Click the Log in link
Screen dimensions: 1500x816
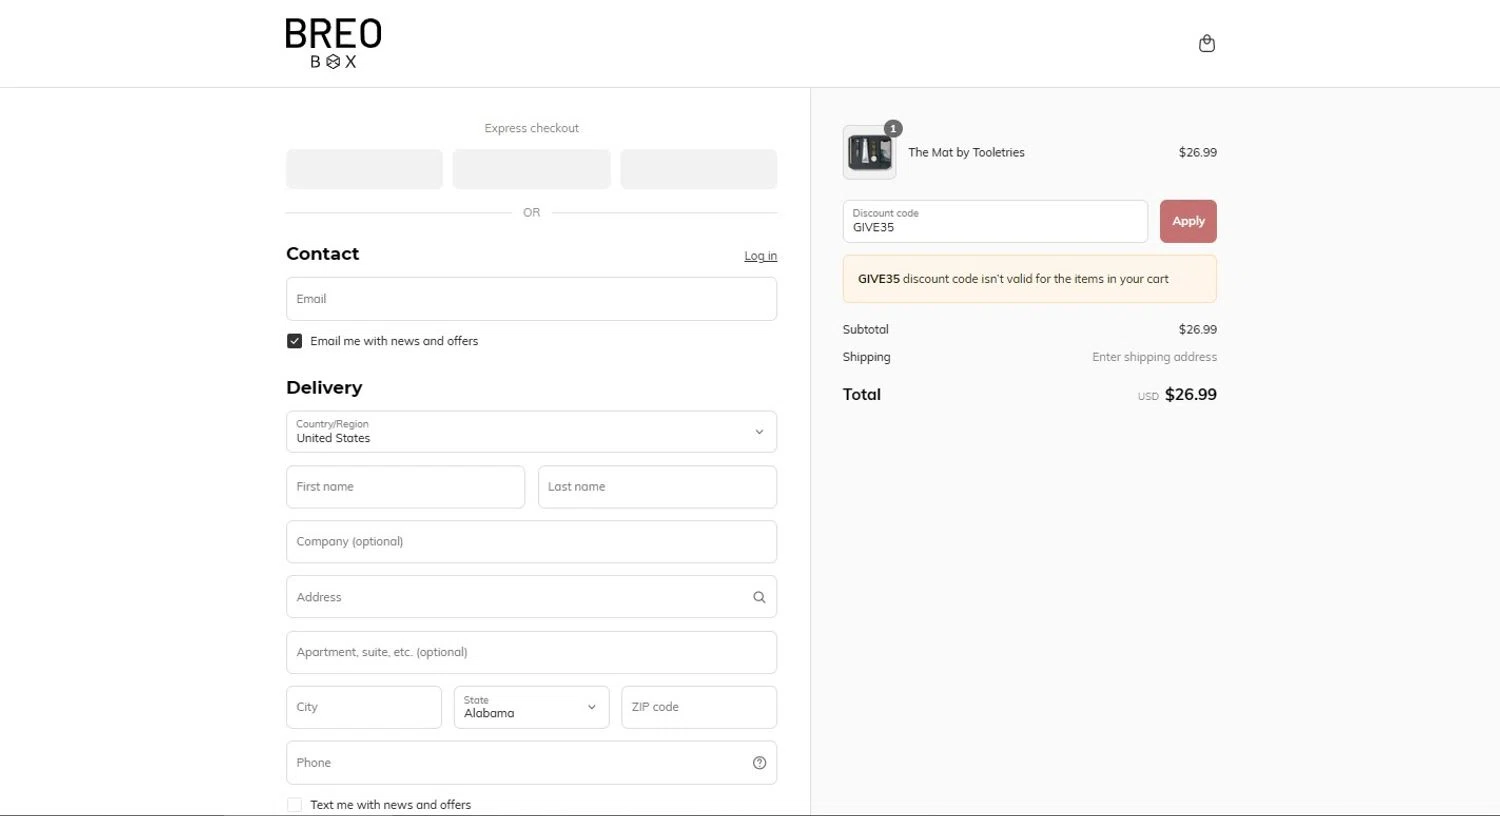click(x=760, y=256)
